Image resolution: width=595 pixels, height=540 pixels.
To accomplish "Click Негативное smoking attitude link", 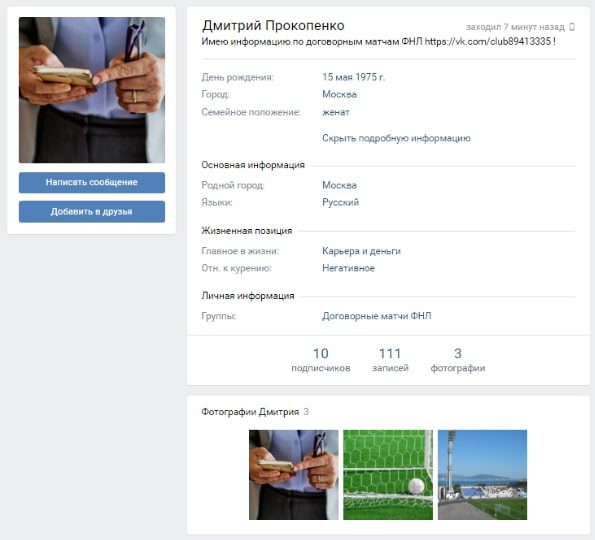I will (348, 268).
